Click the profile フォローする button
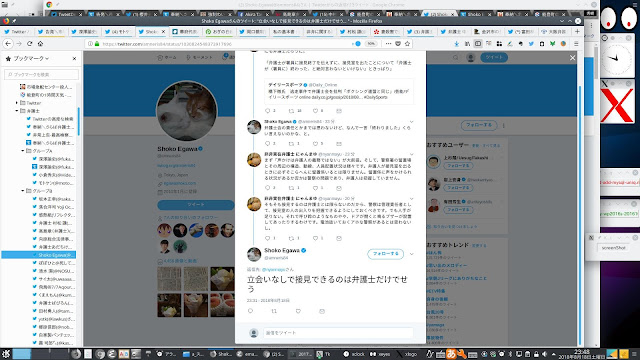Viewport: 640px width, 360px height. [x=479, y=125]
